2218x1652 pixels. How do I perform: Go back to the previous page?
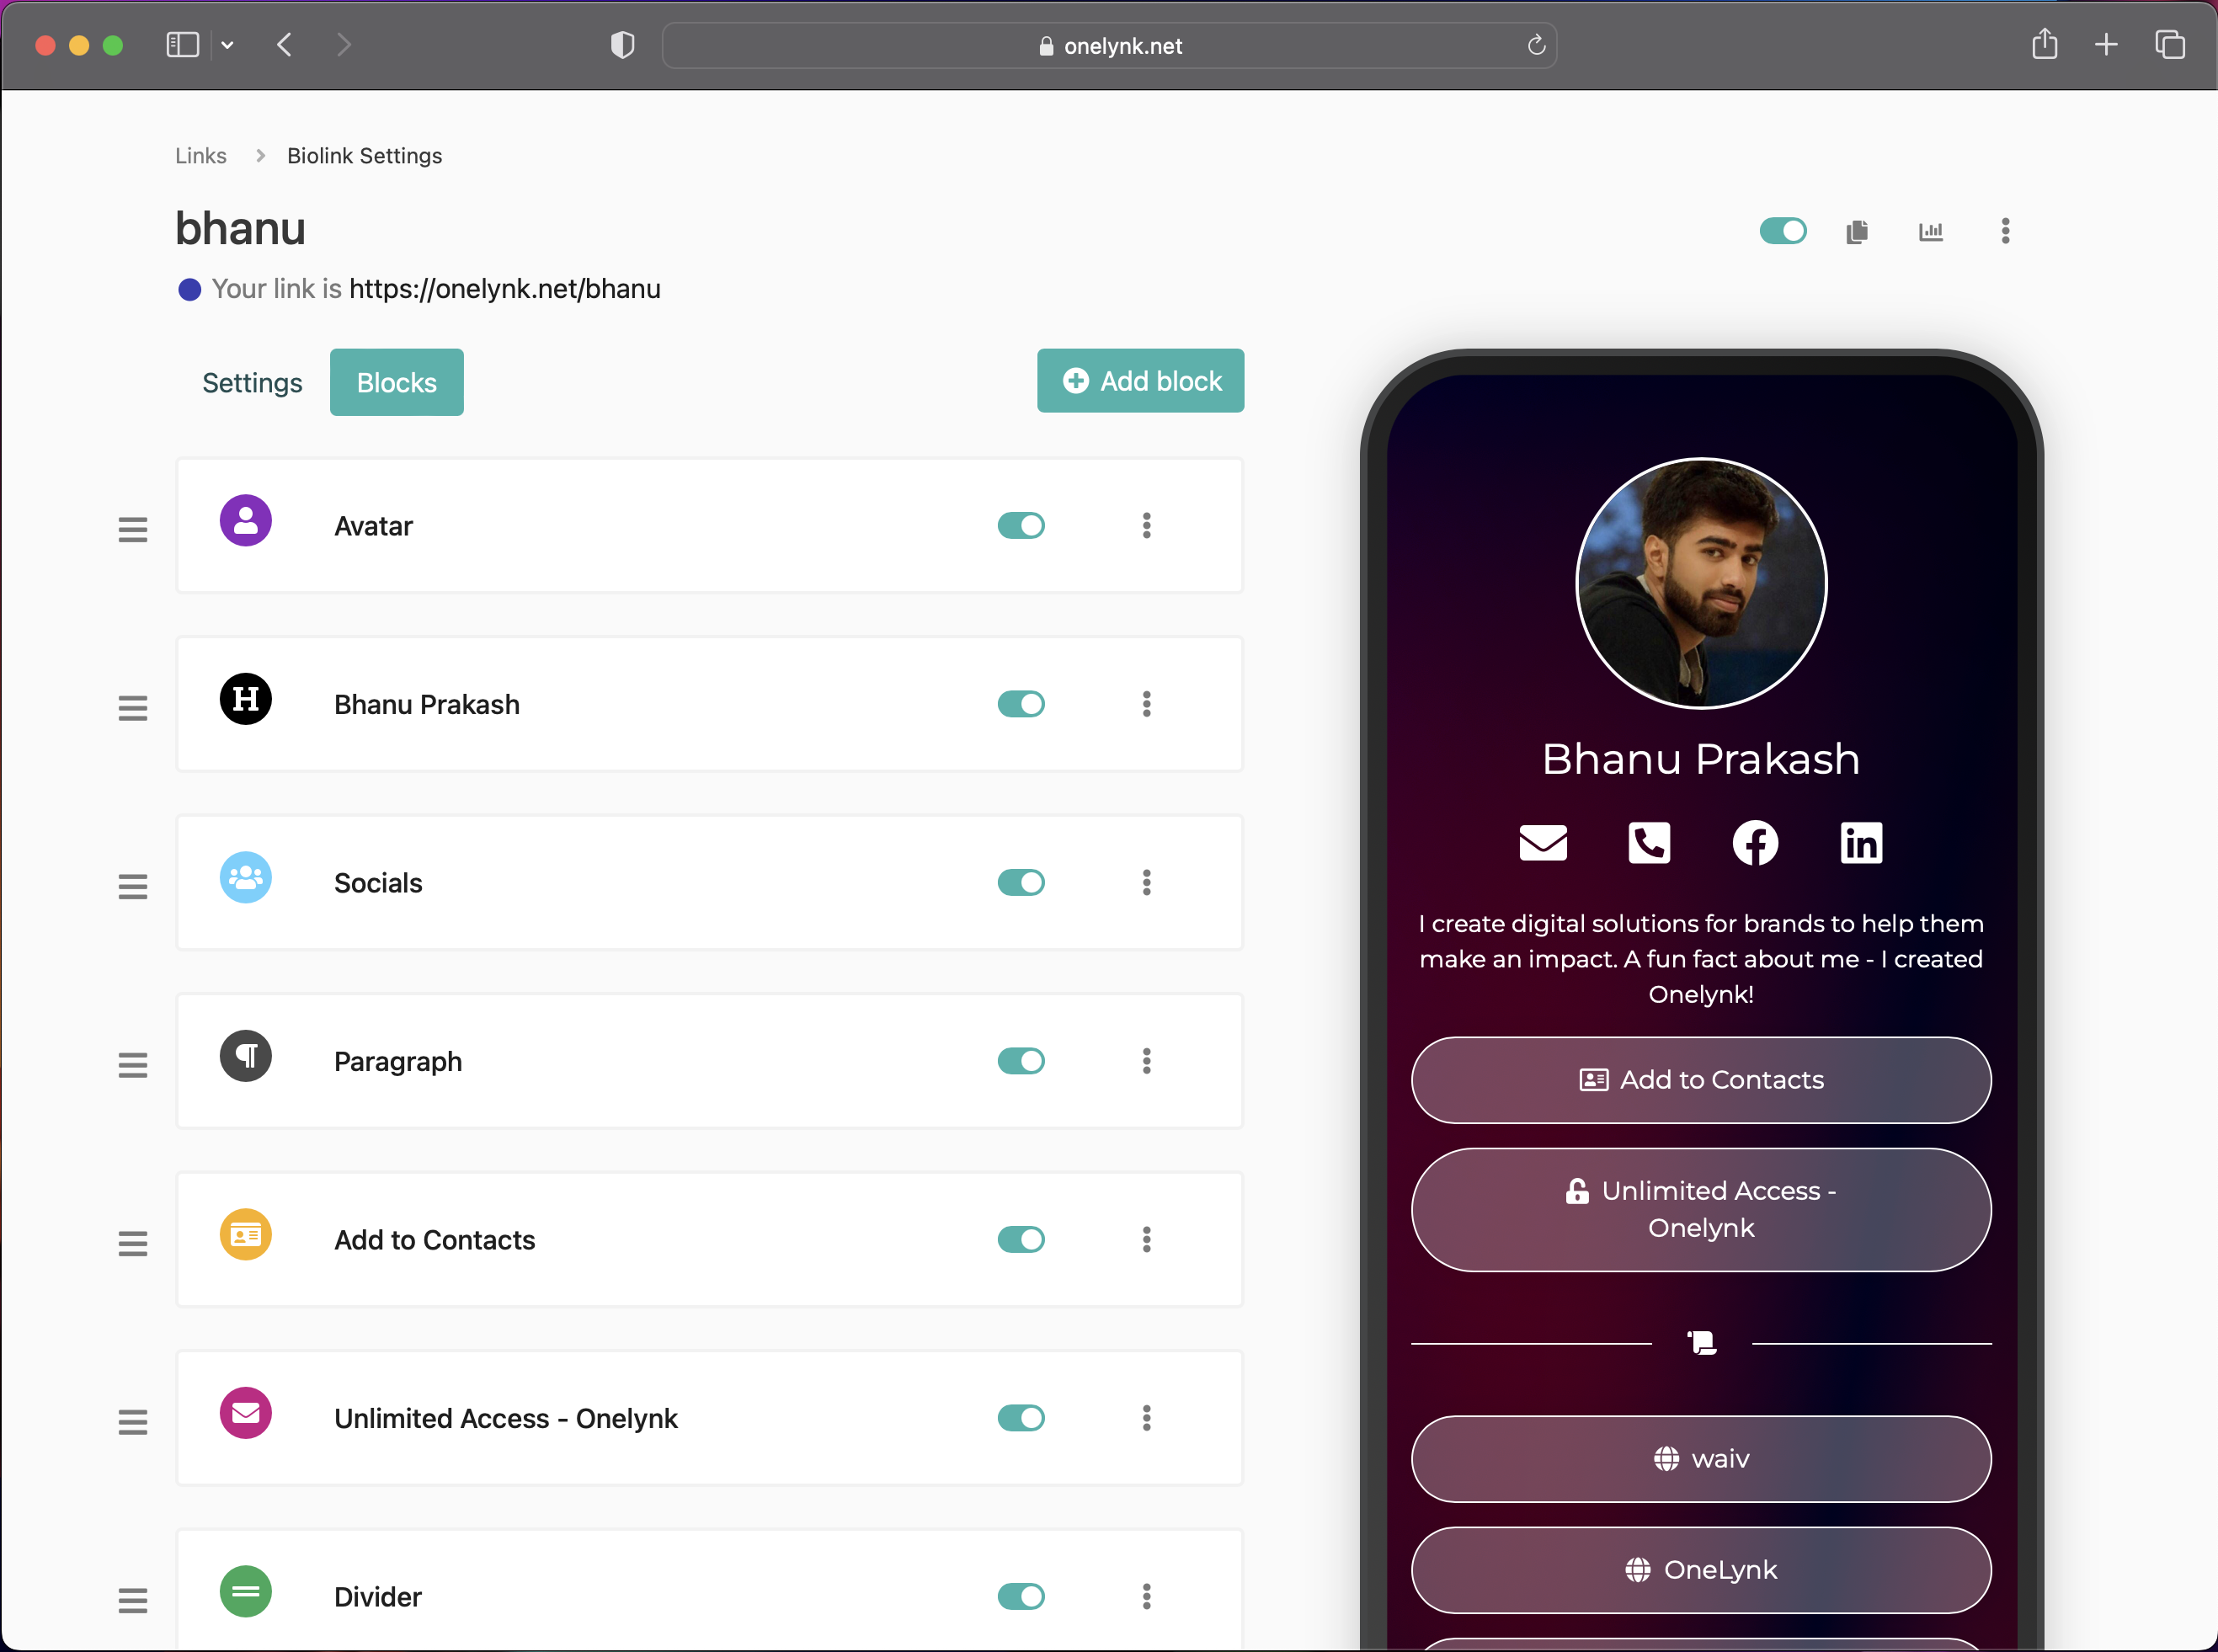click(285, 45)
